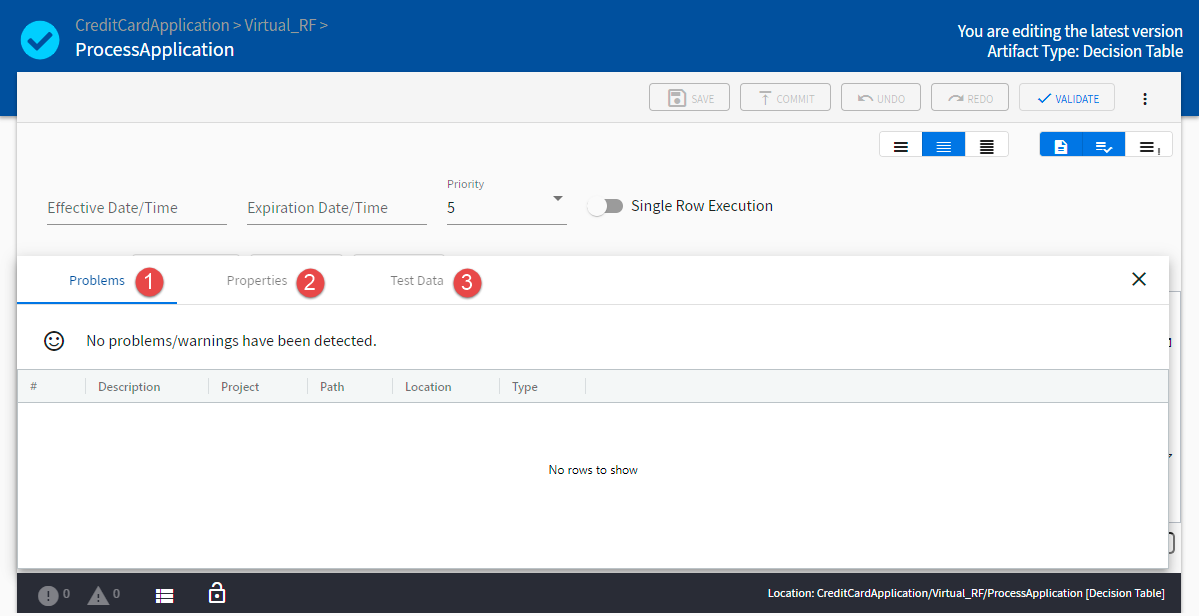Select the medium row density toggle
The height and width of the screenshot is (616, 1199).
tap(943, 146)
